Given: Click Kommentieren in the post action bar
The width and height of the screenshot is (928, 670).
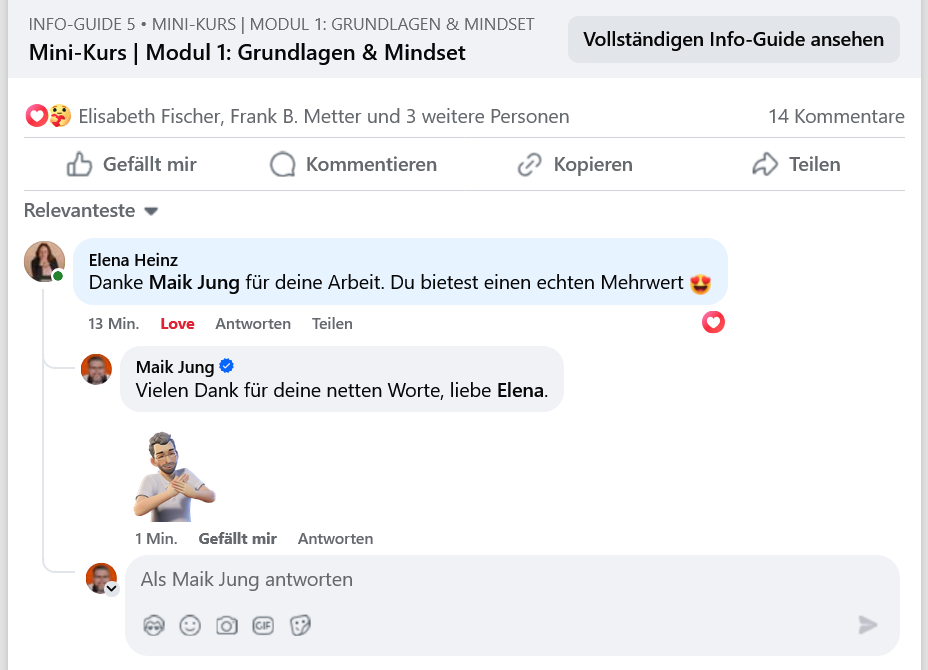Looking at the screenshot, I should point(353,165).
